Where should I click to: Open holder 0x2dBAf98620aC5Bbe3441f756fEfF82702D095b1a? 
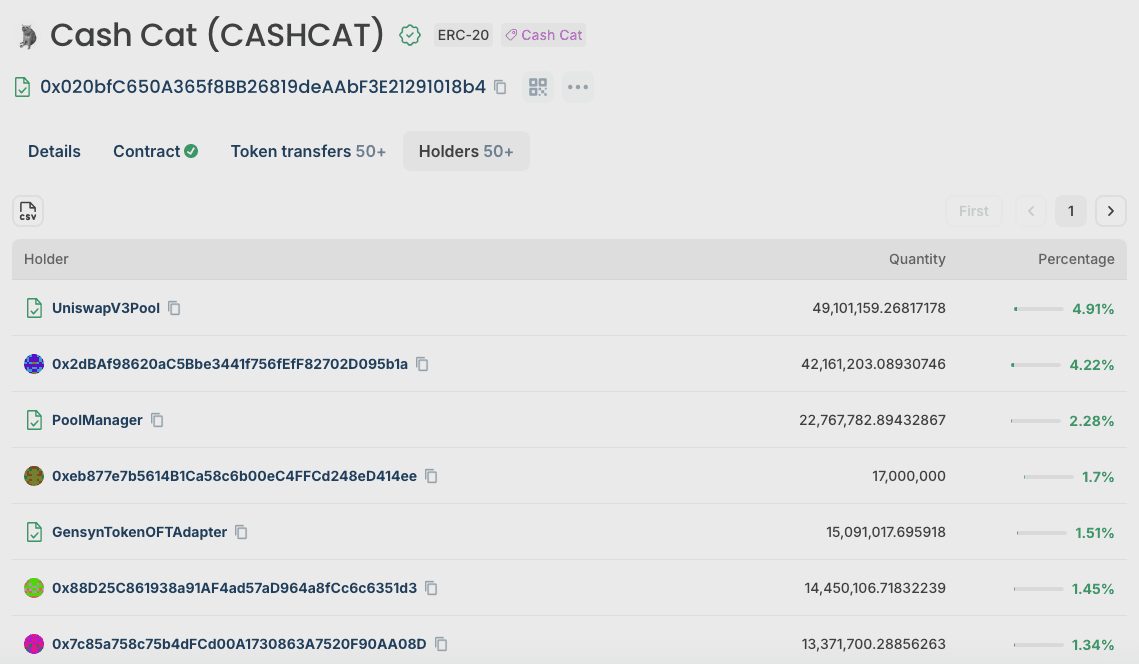230,364
